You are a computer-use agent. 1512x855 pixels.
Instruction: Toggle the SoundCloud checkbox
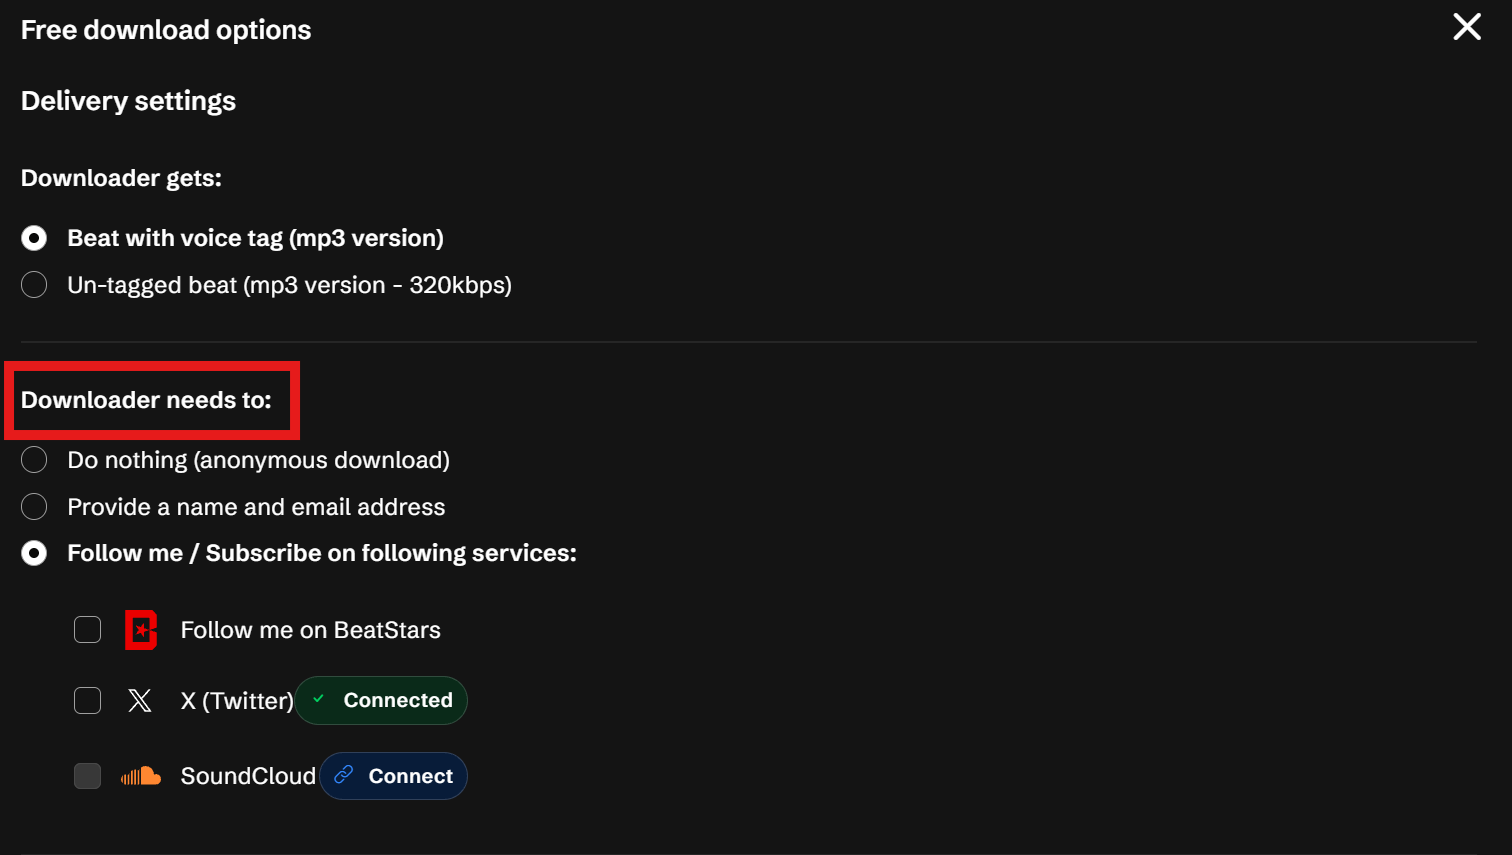pos(88,776)
